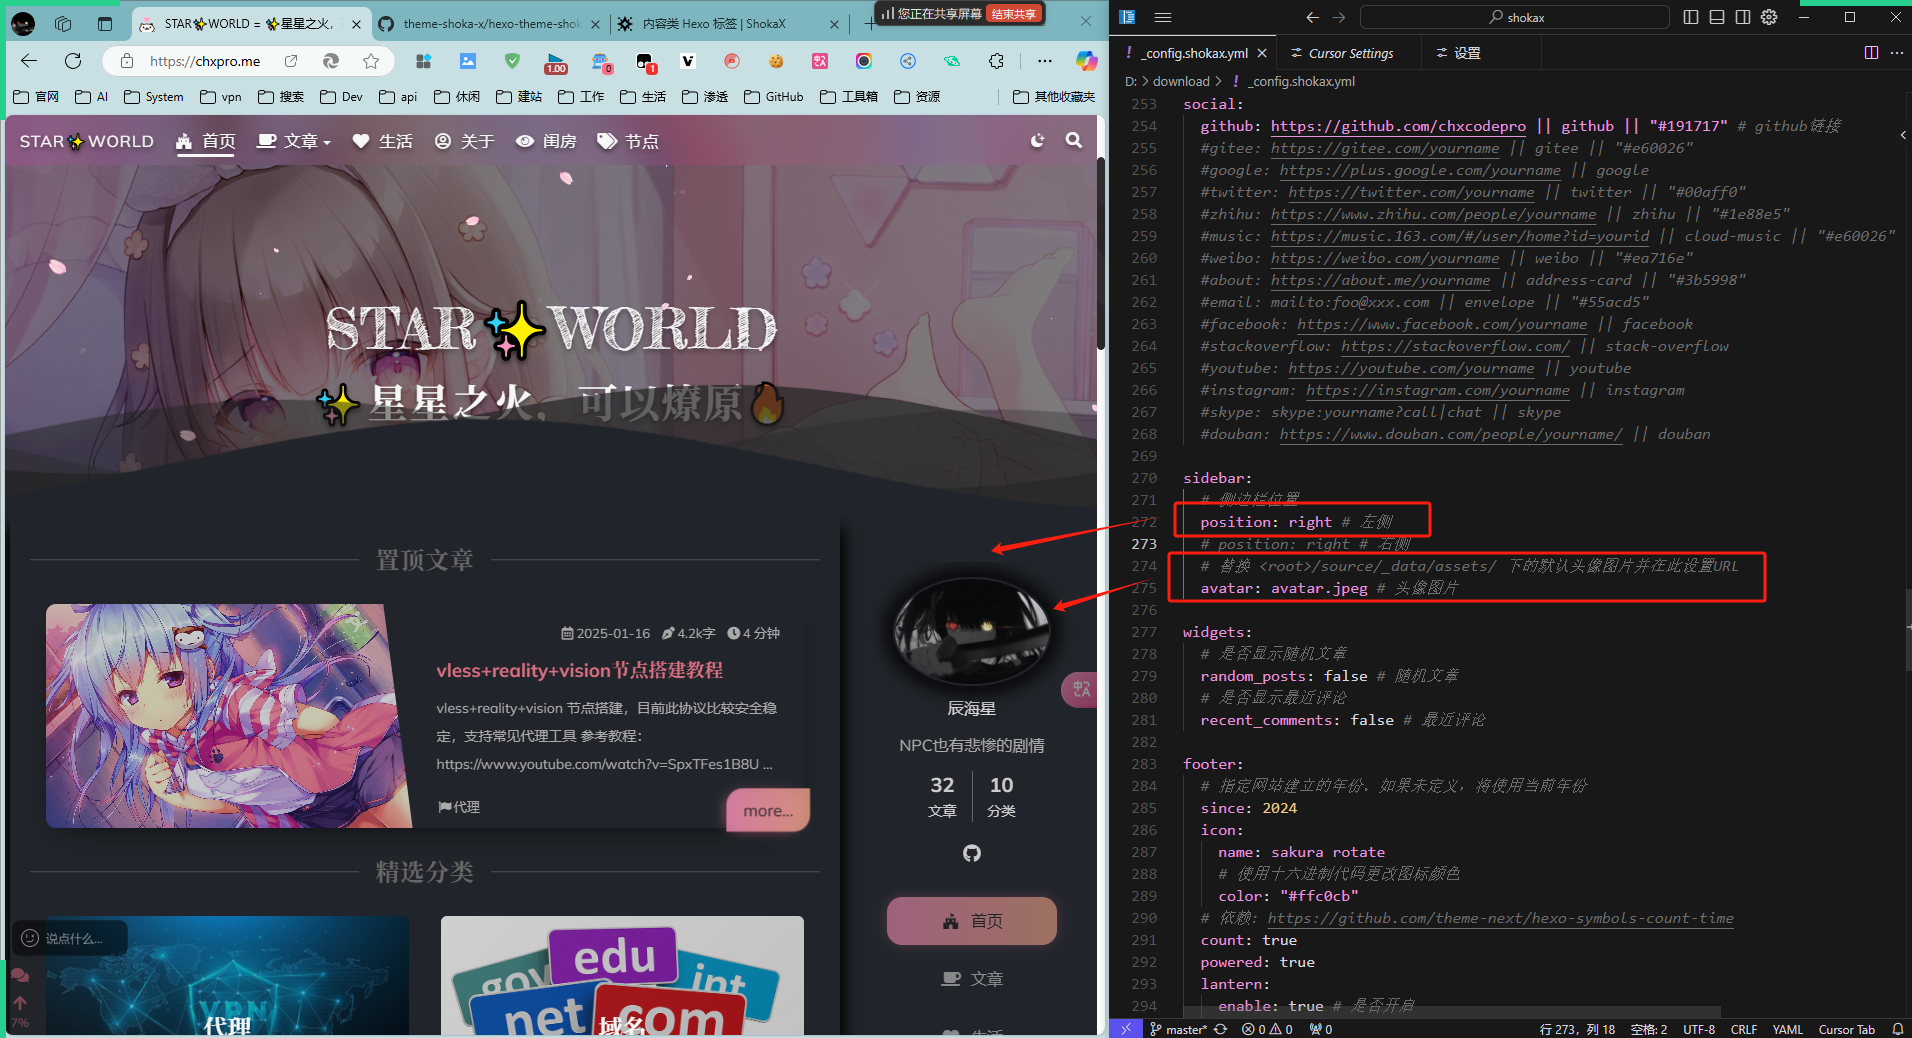
Task: Split the editor right in Cursor
Action: [1871, 53]
